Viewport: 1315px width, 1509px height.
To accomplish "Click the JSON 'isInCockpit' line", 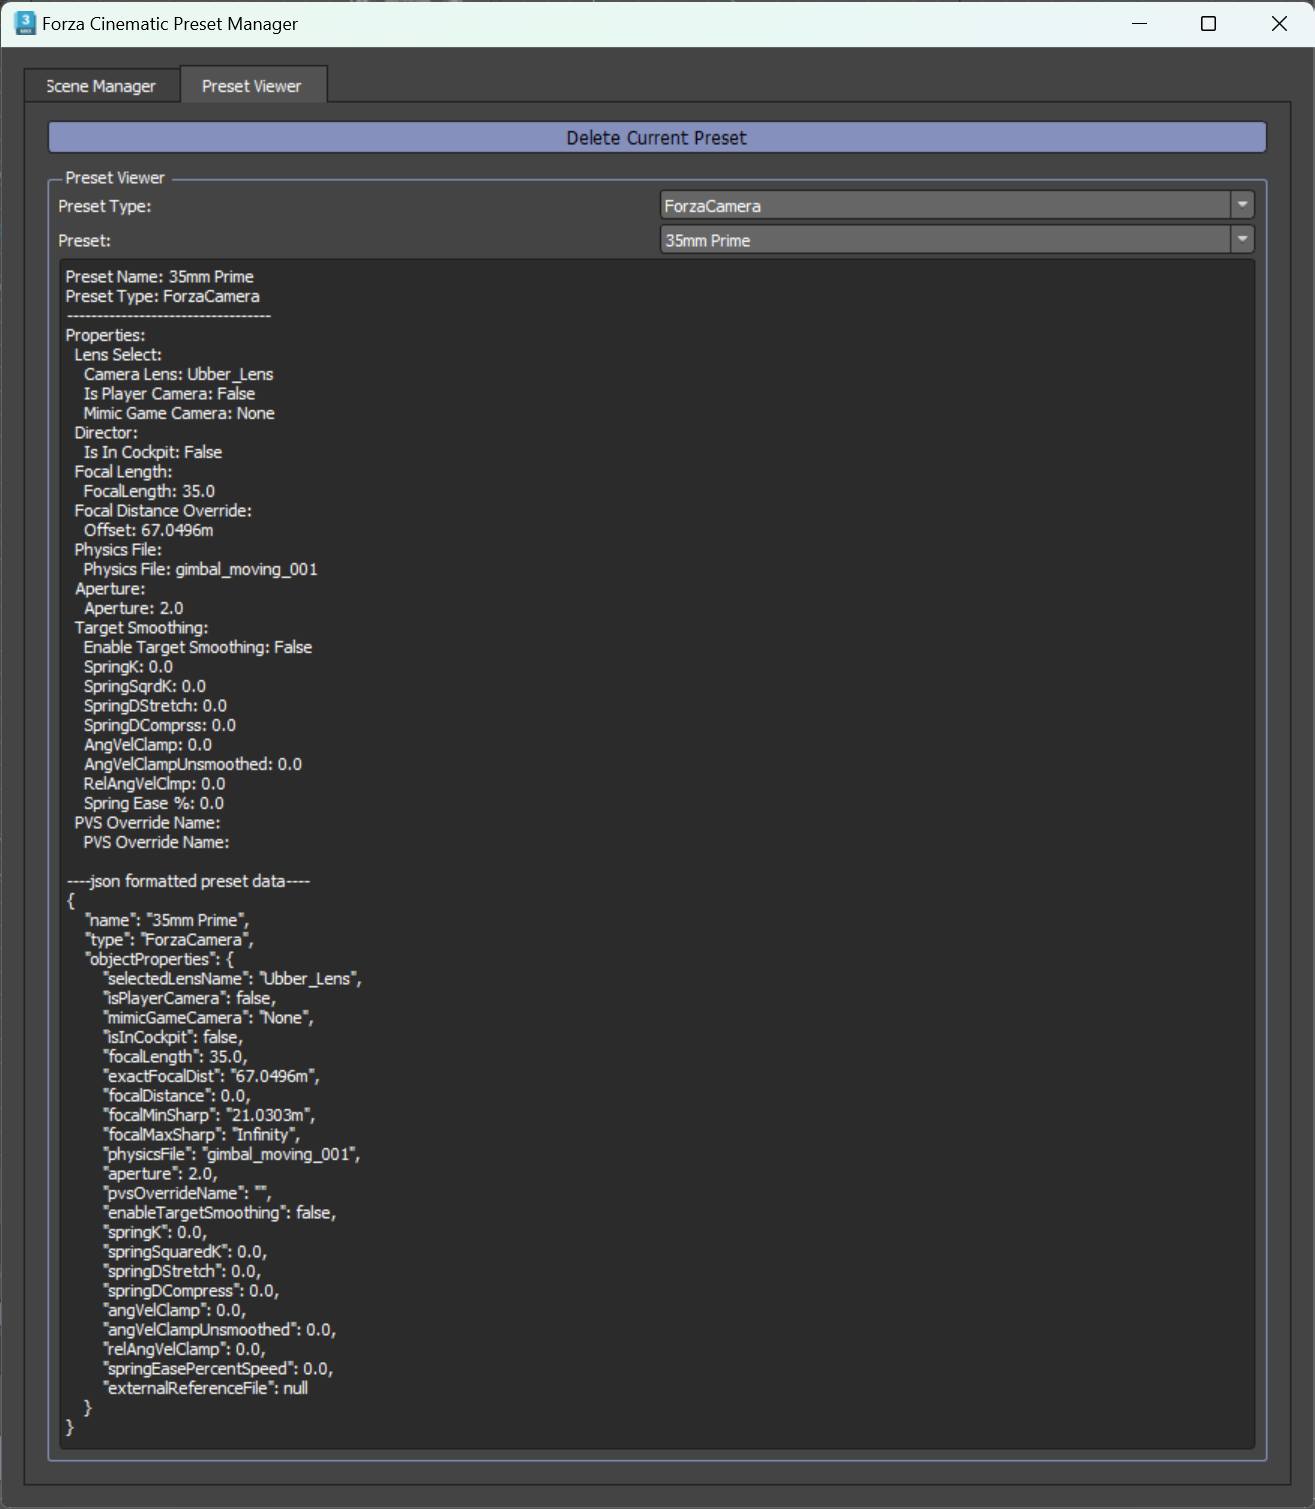I will (x=173, y=1038).
